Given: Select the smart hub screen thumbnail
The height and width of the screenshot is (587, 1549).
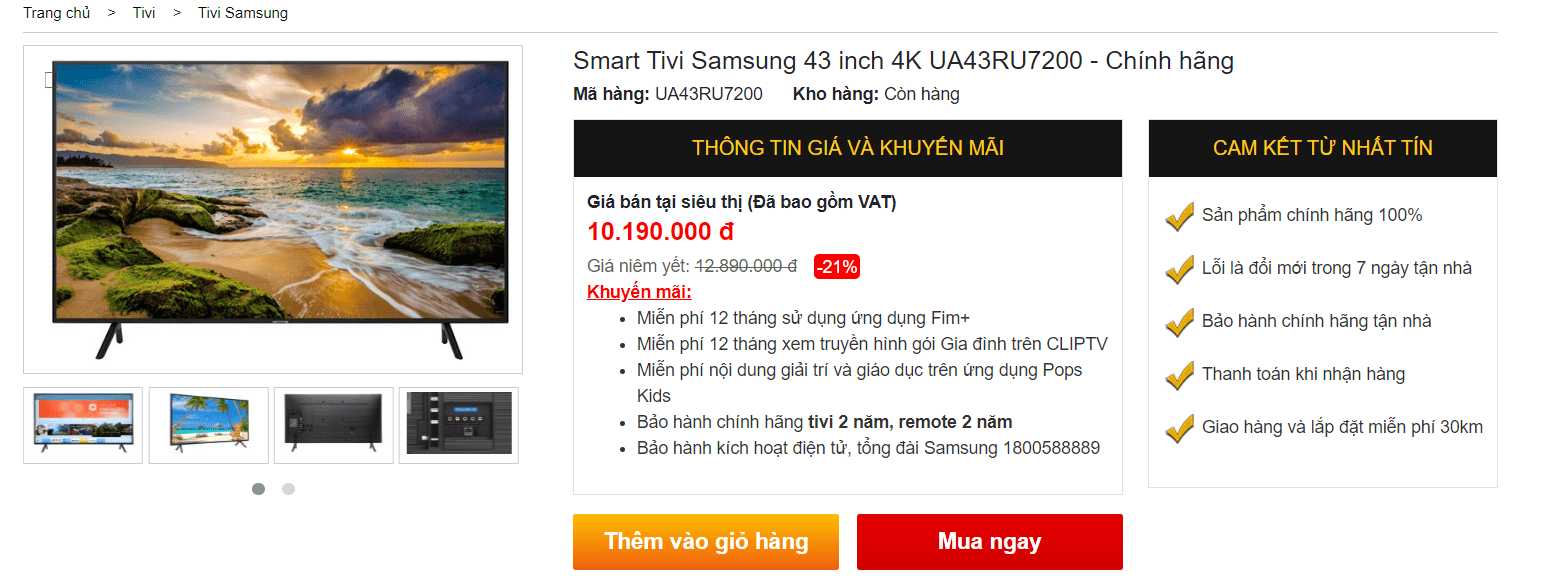Looking at the screenshot, I should [83, 425].
